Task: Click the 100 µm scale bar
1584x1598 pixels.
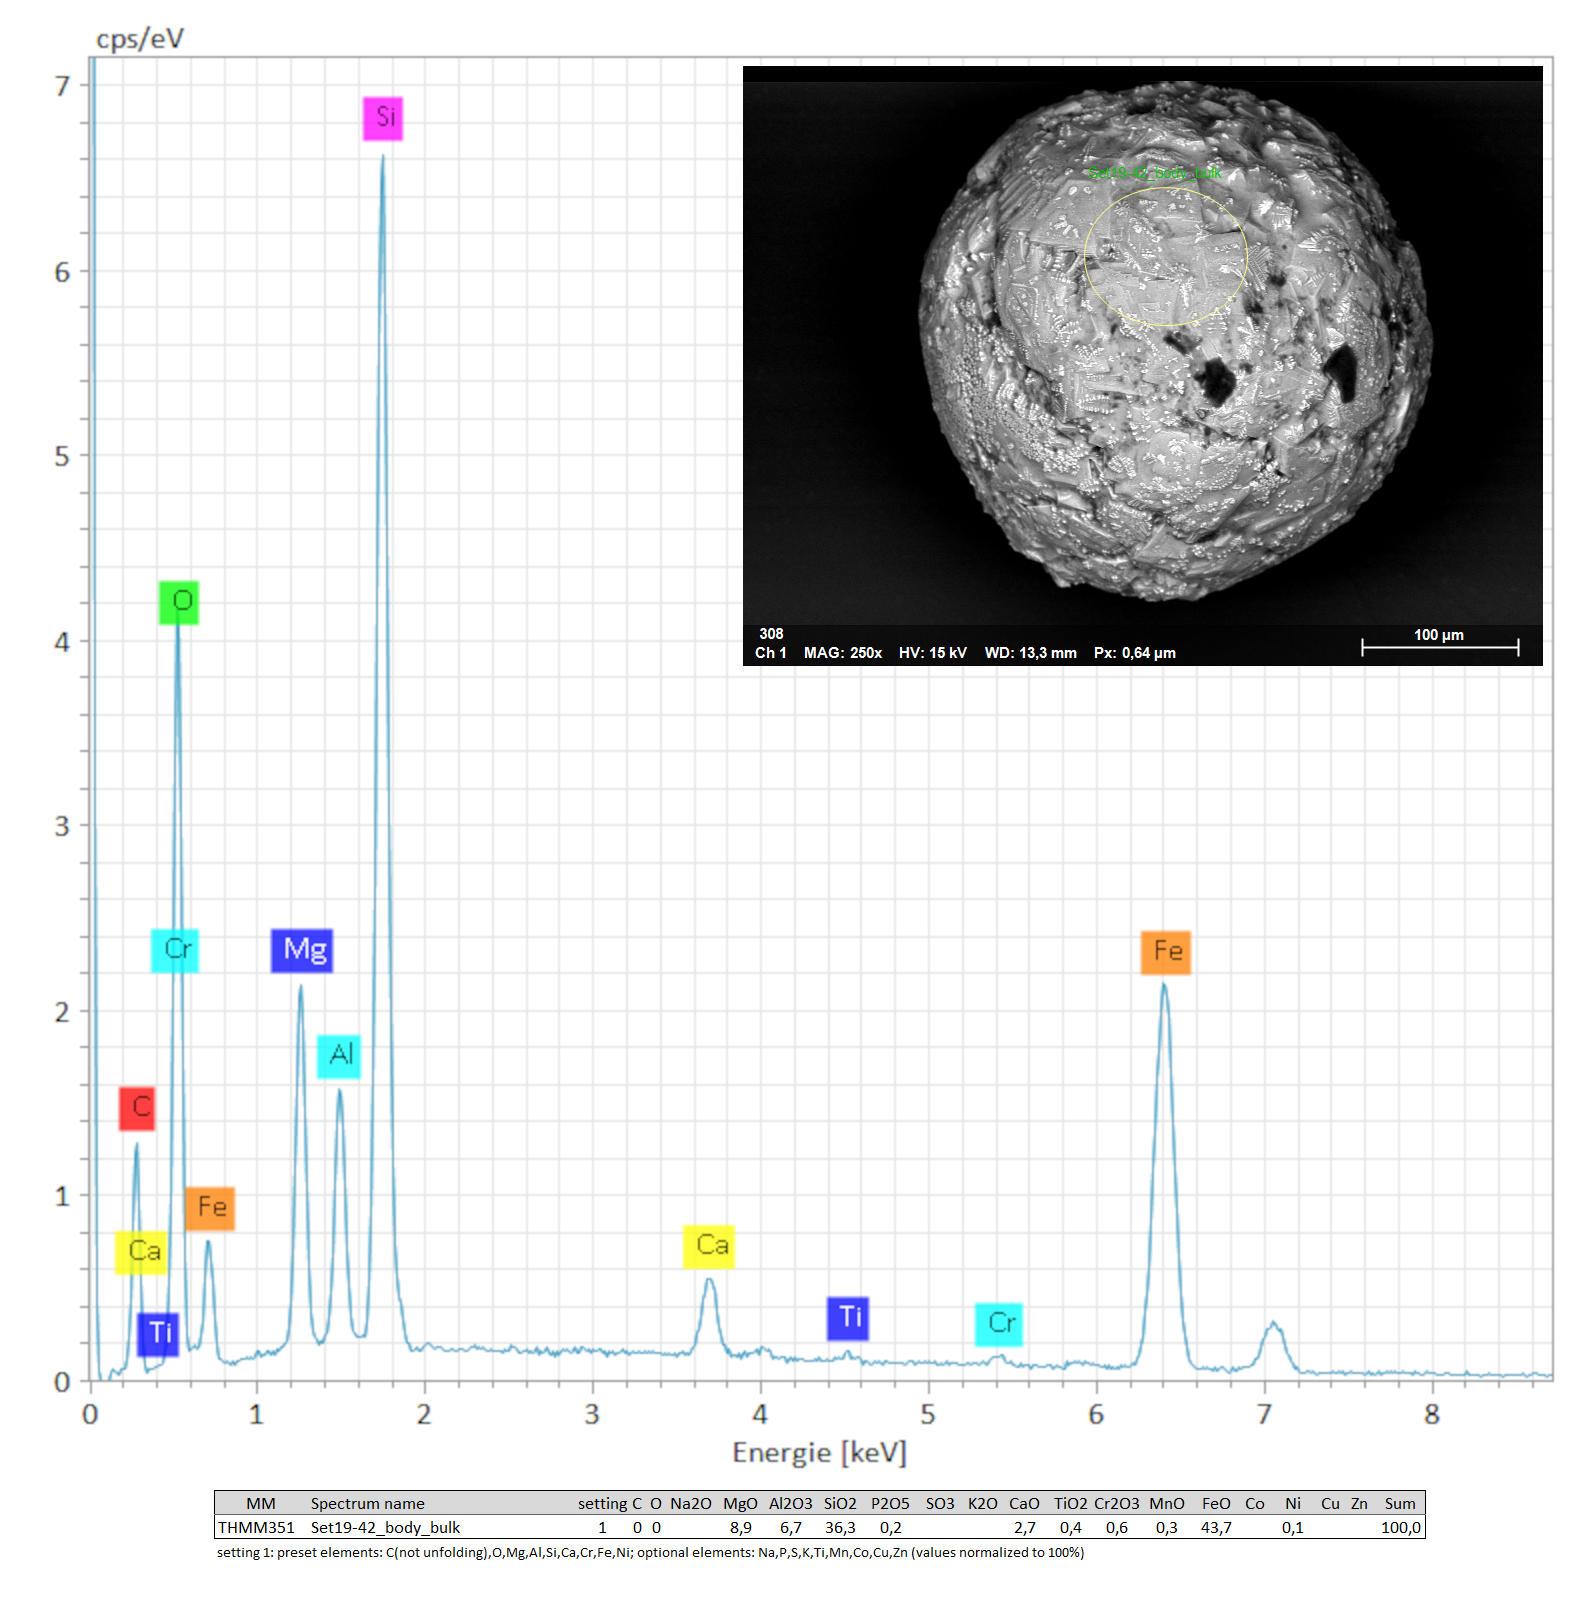Action: [1440, 645]
